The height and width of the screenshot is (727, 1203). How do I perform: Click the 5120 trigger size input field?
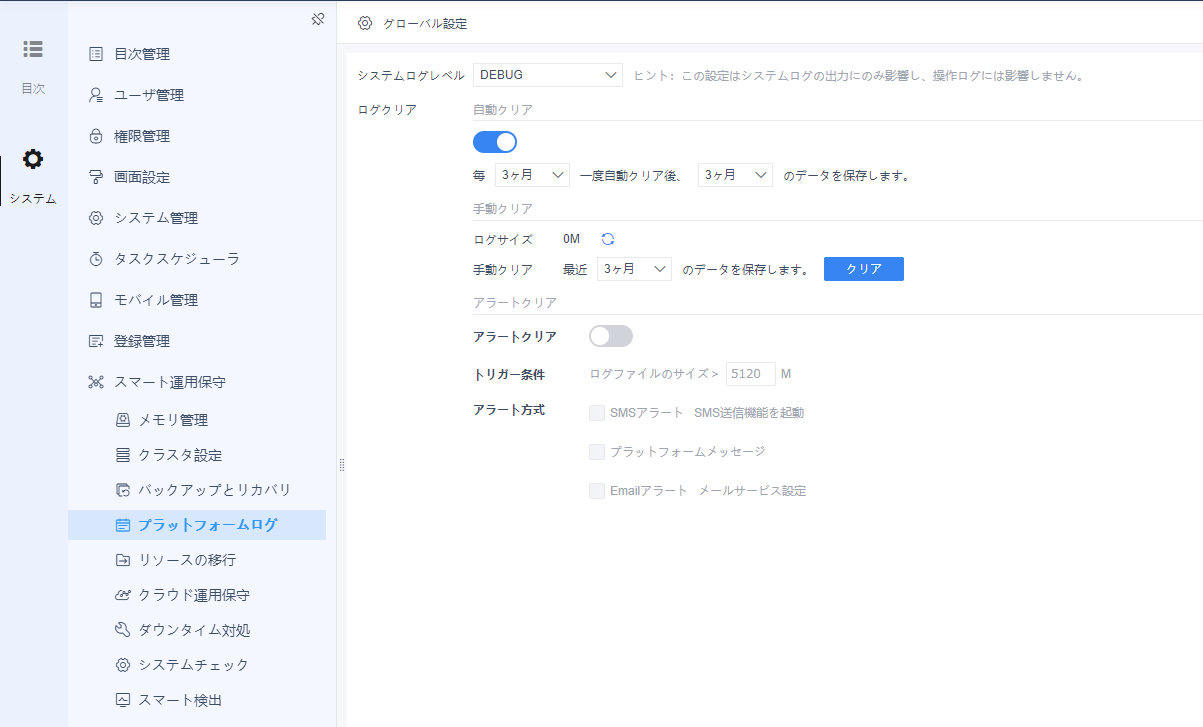pos(750,373)
